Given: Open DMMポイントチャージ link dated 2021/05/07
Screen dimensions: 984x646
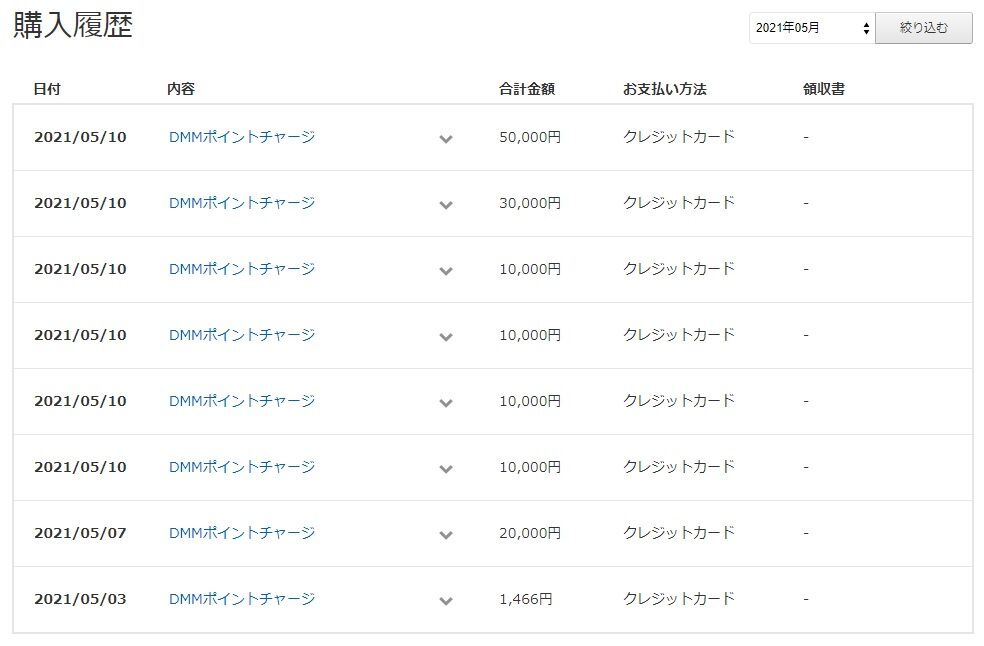Looking at the screenshot, I should click(242, 533).
